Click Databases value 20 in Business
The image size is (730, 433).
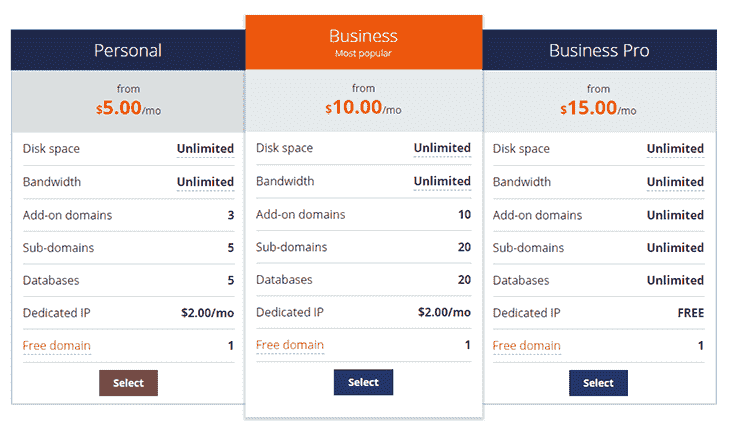point(464,279)
